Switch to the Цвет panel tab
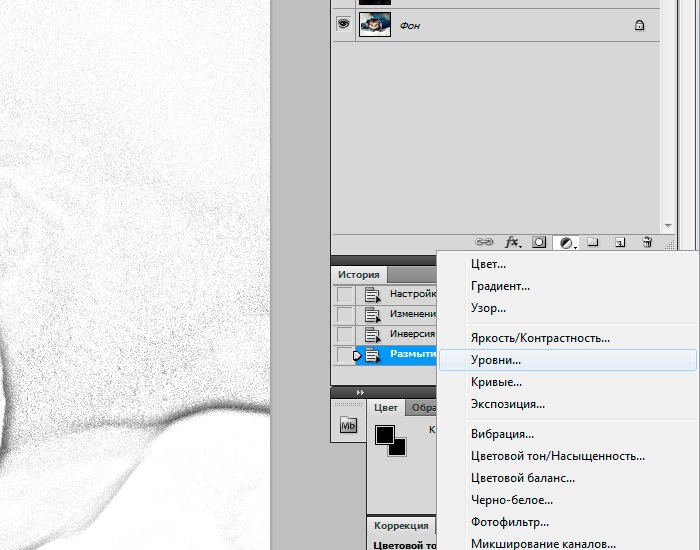 (x=386, y=408)
